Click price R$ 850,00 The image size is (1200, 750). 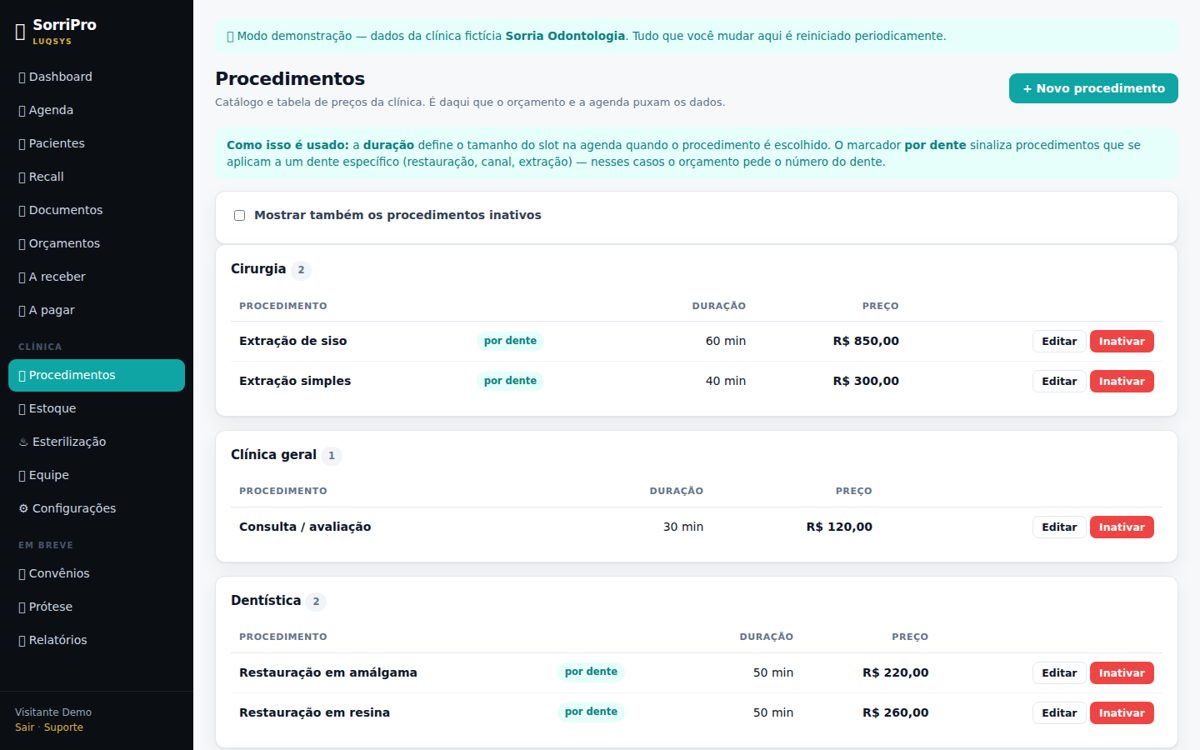coord(866,341)
